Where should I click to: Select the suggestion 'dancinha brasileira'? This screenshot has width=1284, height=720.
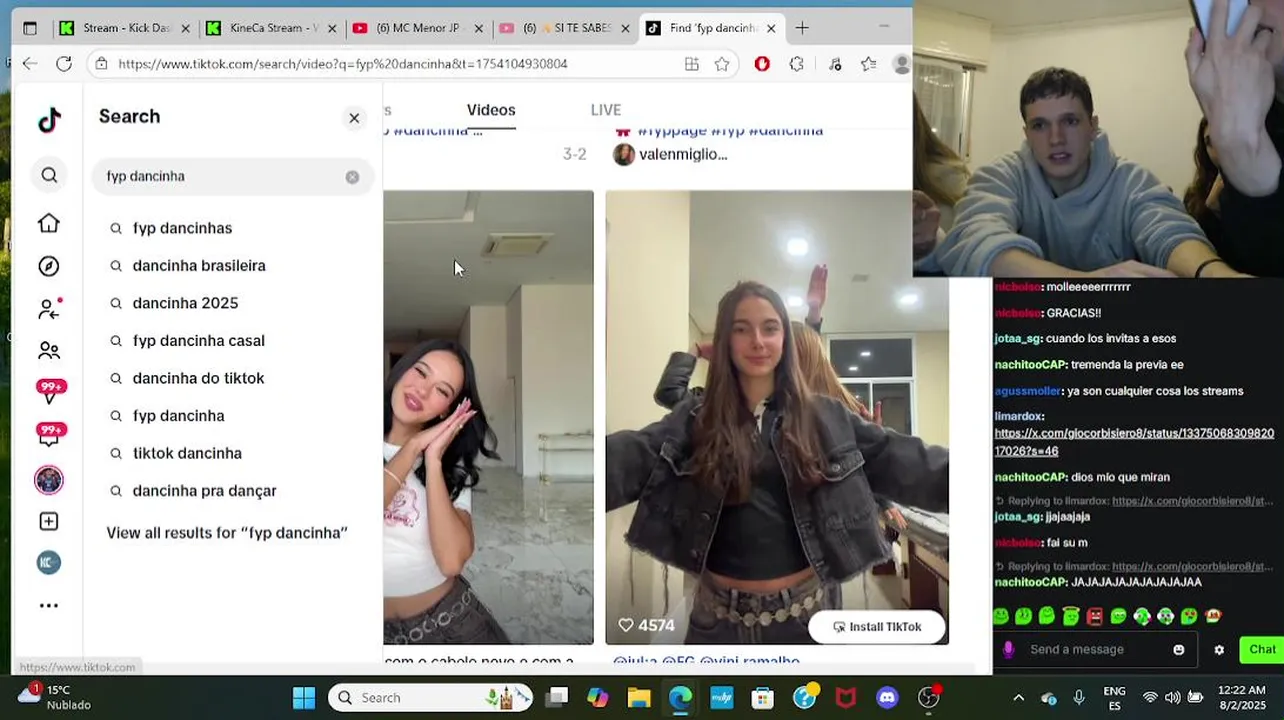(199, 266)
